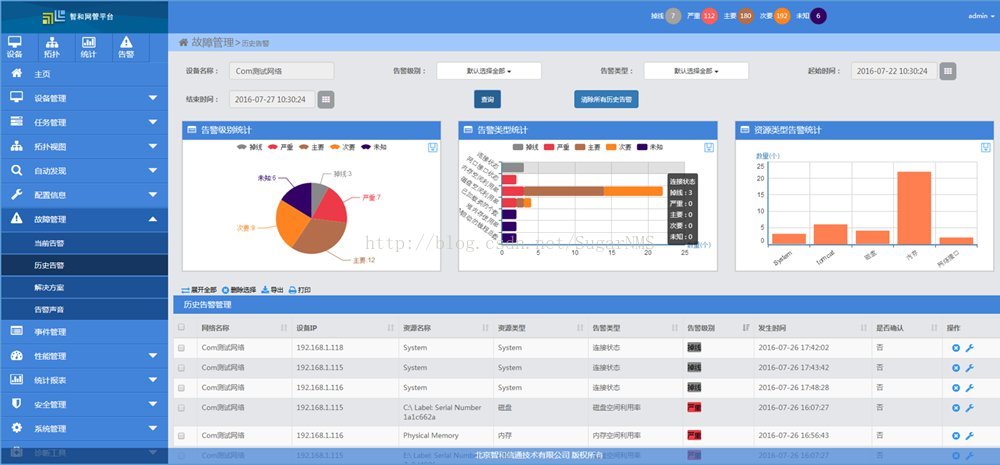Tick the checkbox for 192.168.1.118 row
1000x465 pixels.
pos(181,348)
